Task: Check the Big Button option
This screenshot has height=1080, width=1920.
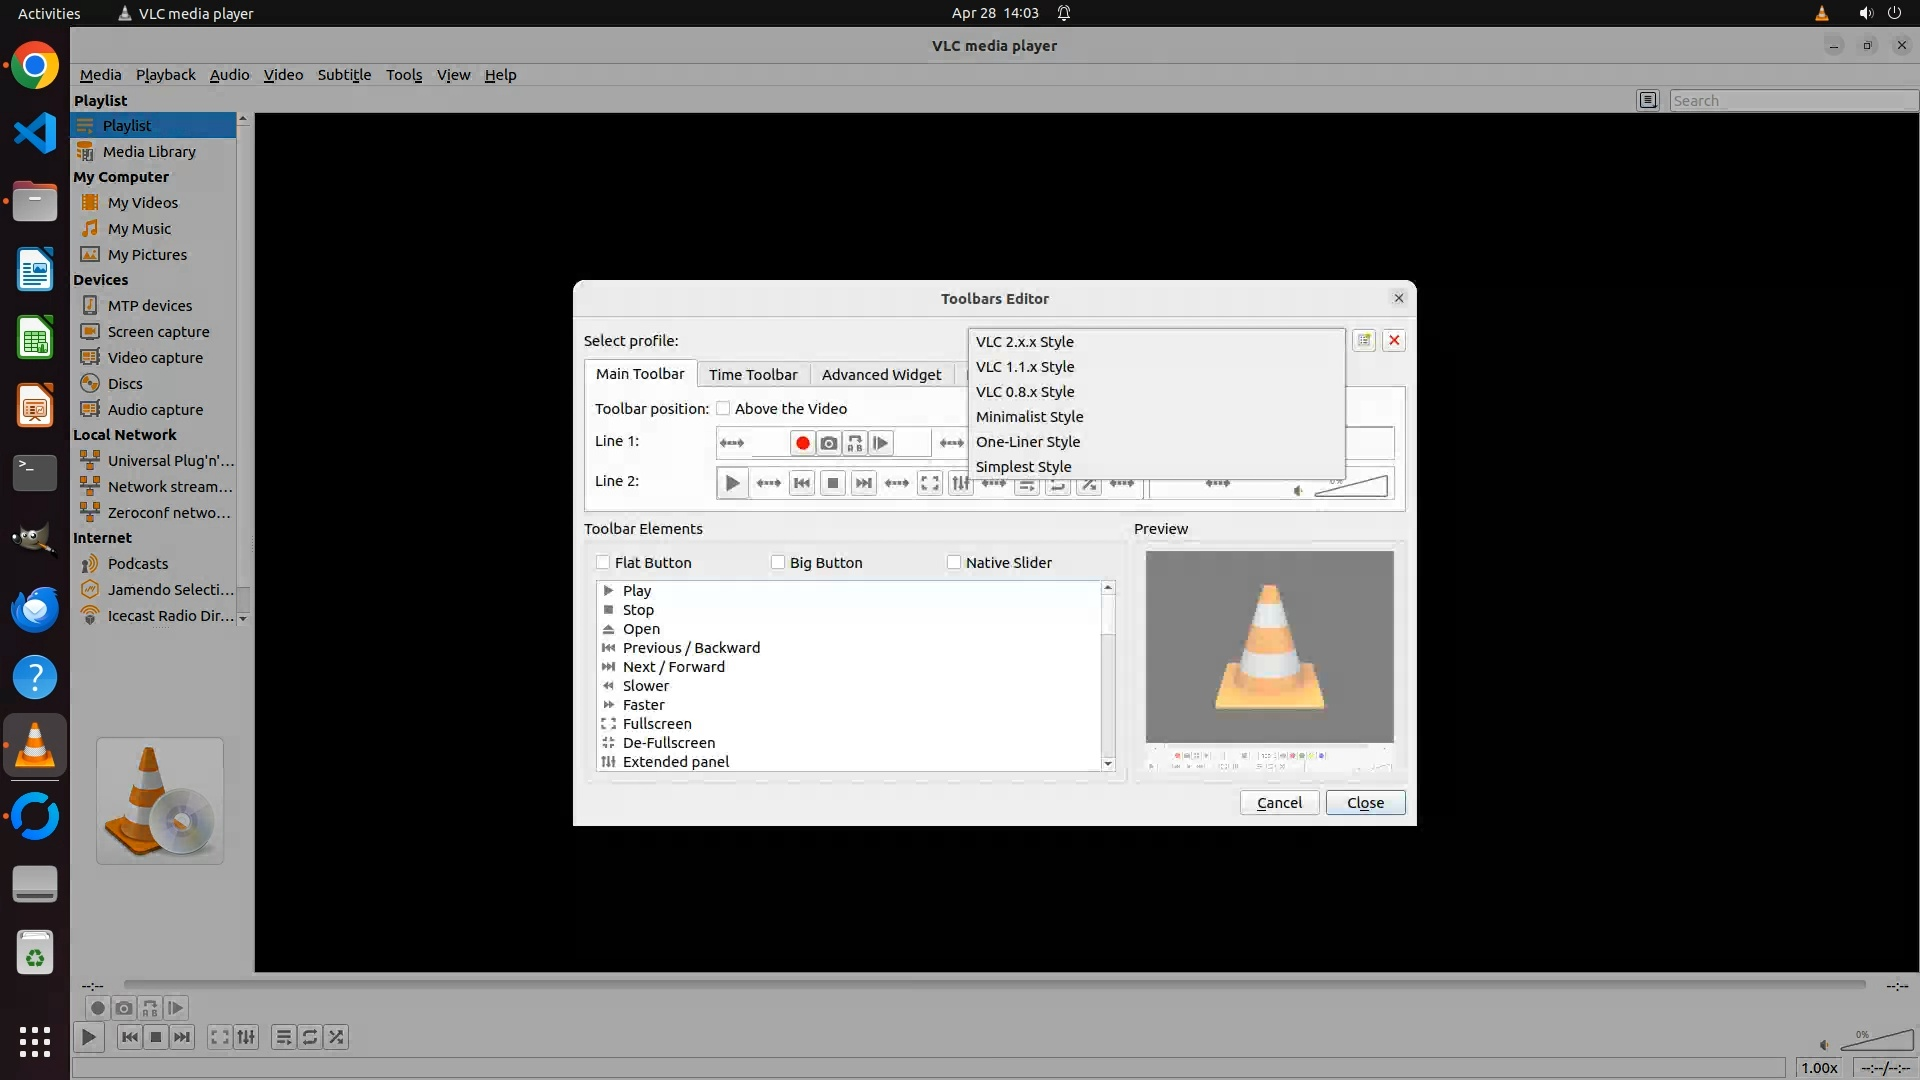Action: click(778, 562)
